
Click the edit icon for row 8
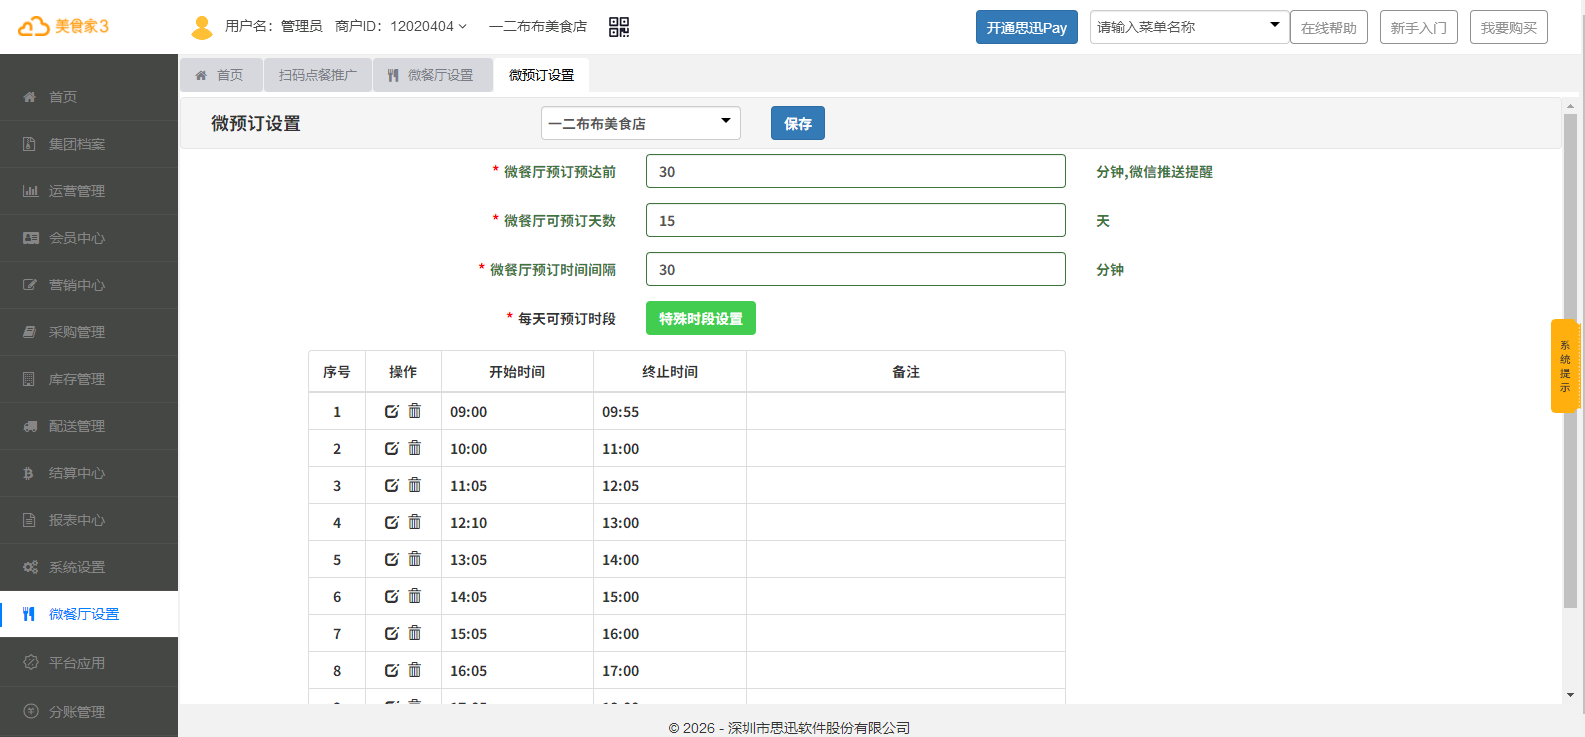pos(392,670)
